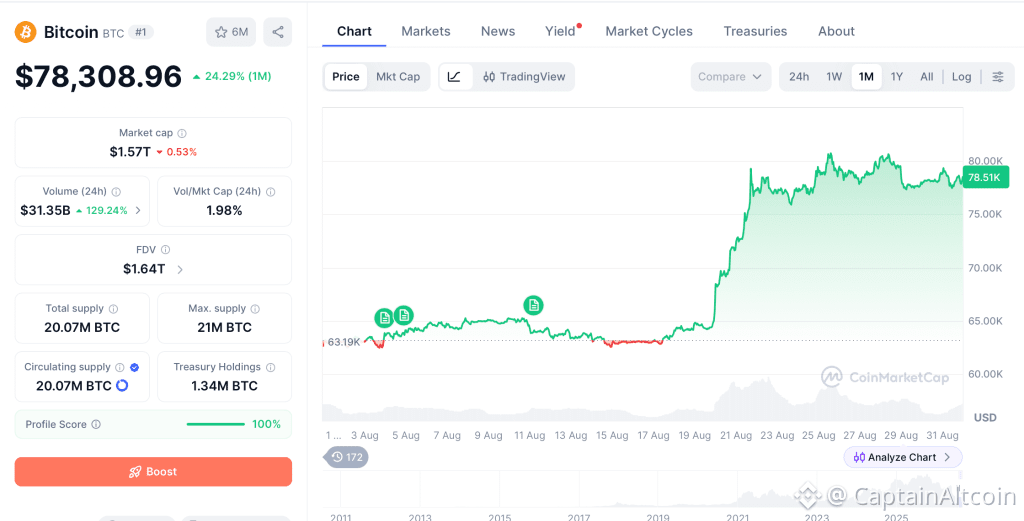Switch the chart to TradingView mode
1024x521 pixels.
[x=524, y=76]
